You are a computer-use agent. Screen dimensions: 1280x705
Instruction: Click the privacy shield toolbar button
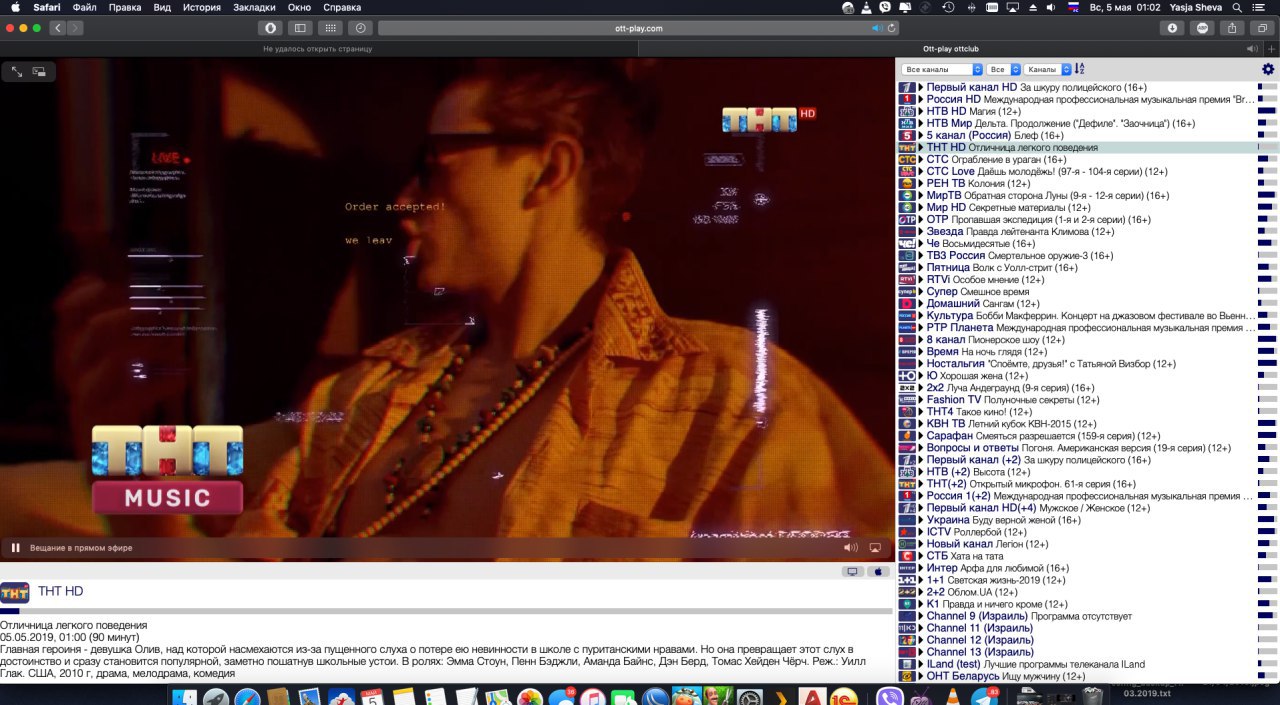(269, 28)
